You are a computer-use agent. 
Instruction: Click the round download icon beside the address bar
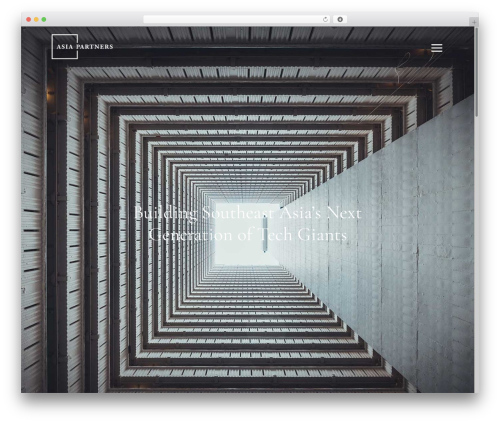click(340, 19)
